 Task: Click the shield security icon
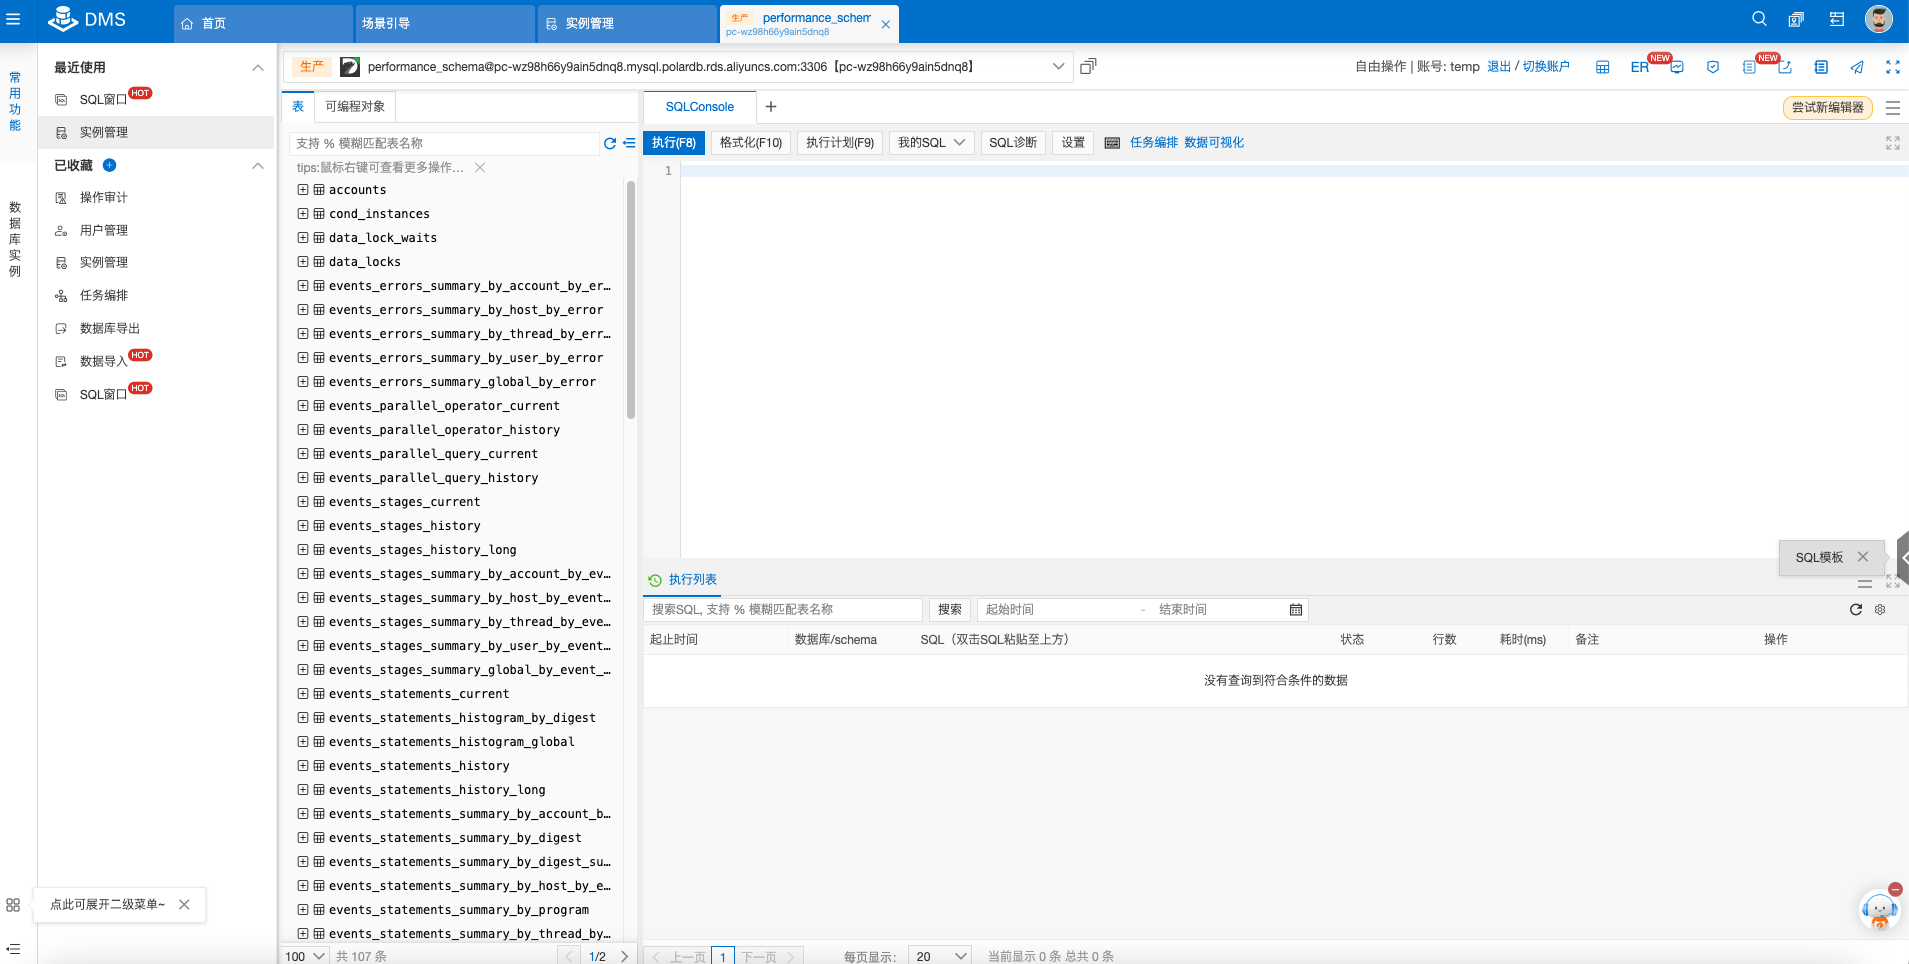pos(1713,67)
